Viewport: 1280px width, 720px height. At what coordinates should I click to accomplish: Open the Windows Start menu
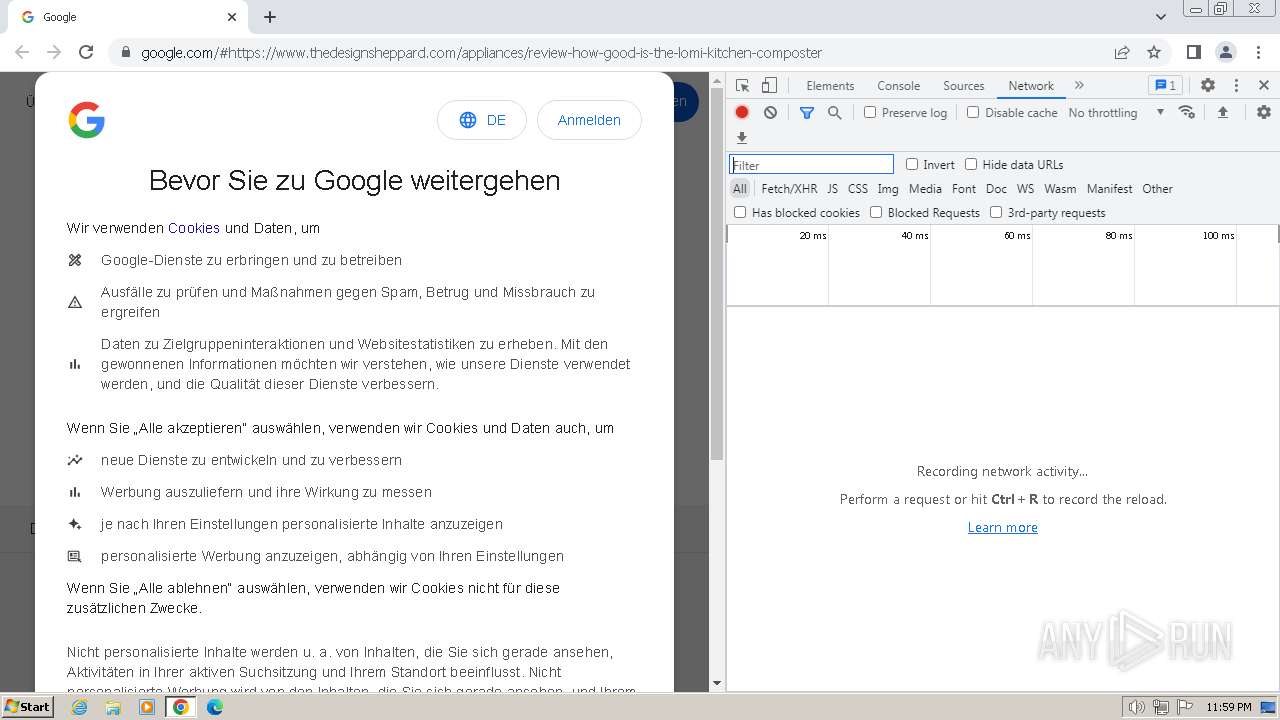click(28, 706)
